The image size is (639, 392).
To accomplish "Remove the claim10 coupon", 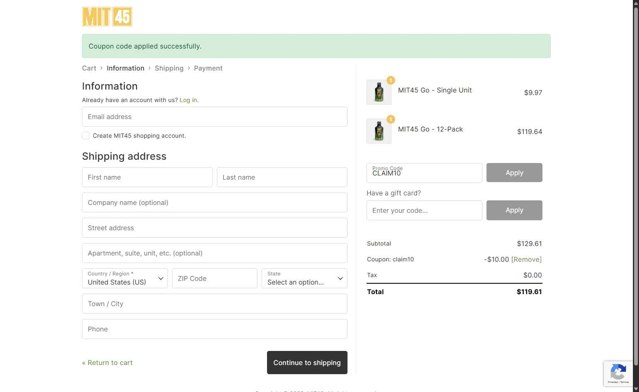I will coord(527,259).
